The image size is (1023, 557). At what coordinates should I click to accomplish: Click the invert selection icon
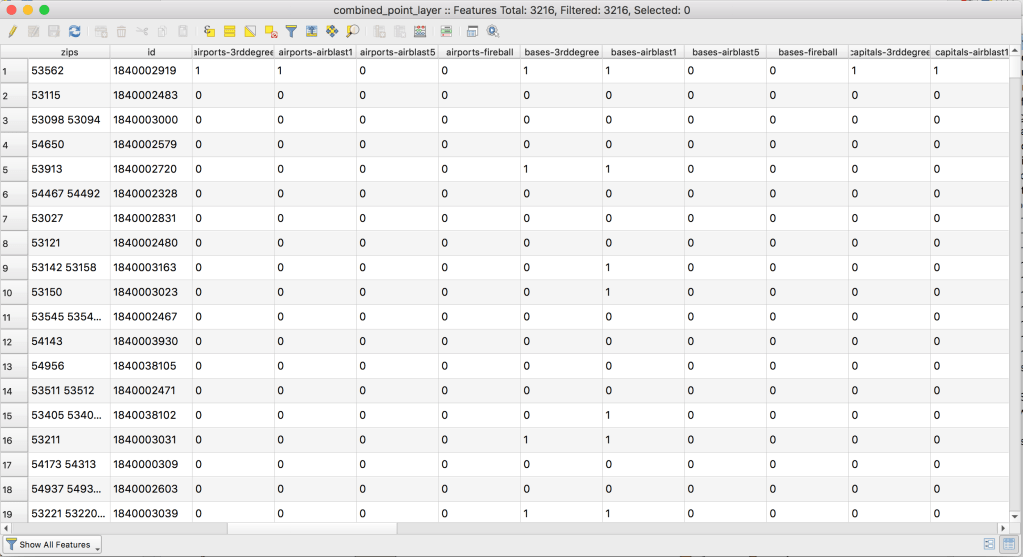tap(250, 32)
